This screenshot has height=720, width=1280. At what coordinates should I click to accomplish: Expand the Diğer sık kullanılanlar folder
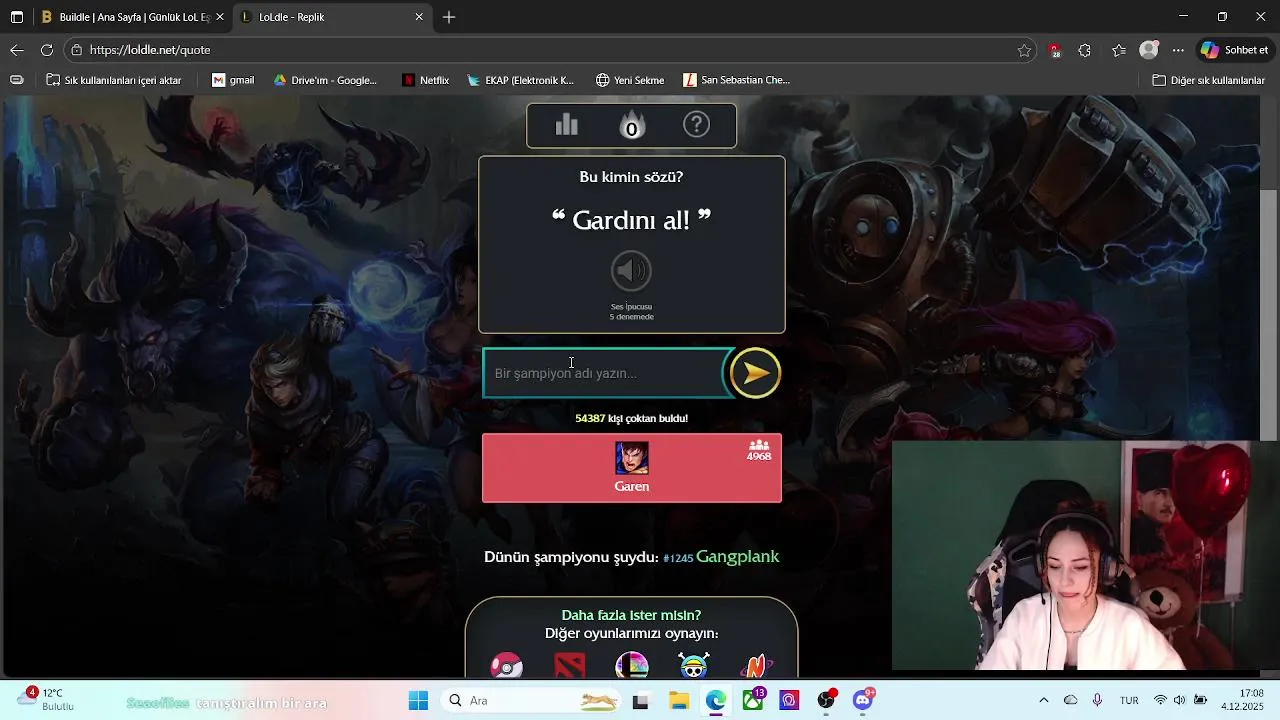click(x=1208, y=80)
